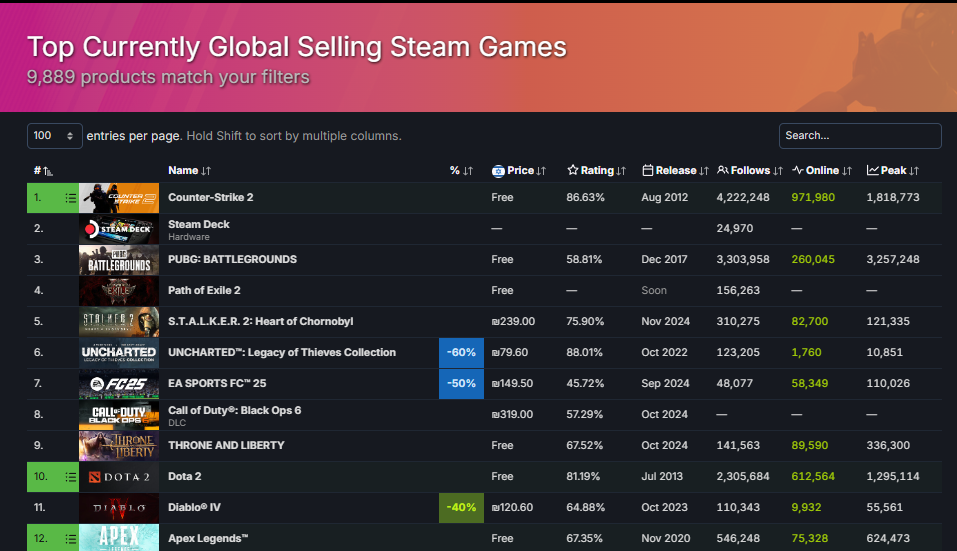The width and height of the screenshot is (957, 551).
Task: Open the Counter-Strike 2 game link
Action: tap(211, 198)
